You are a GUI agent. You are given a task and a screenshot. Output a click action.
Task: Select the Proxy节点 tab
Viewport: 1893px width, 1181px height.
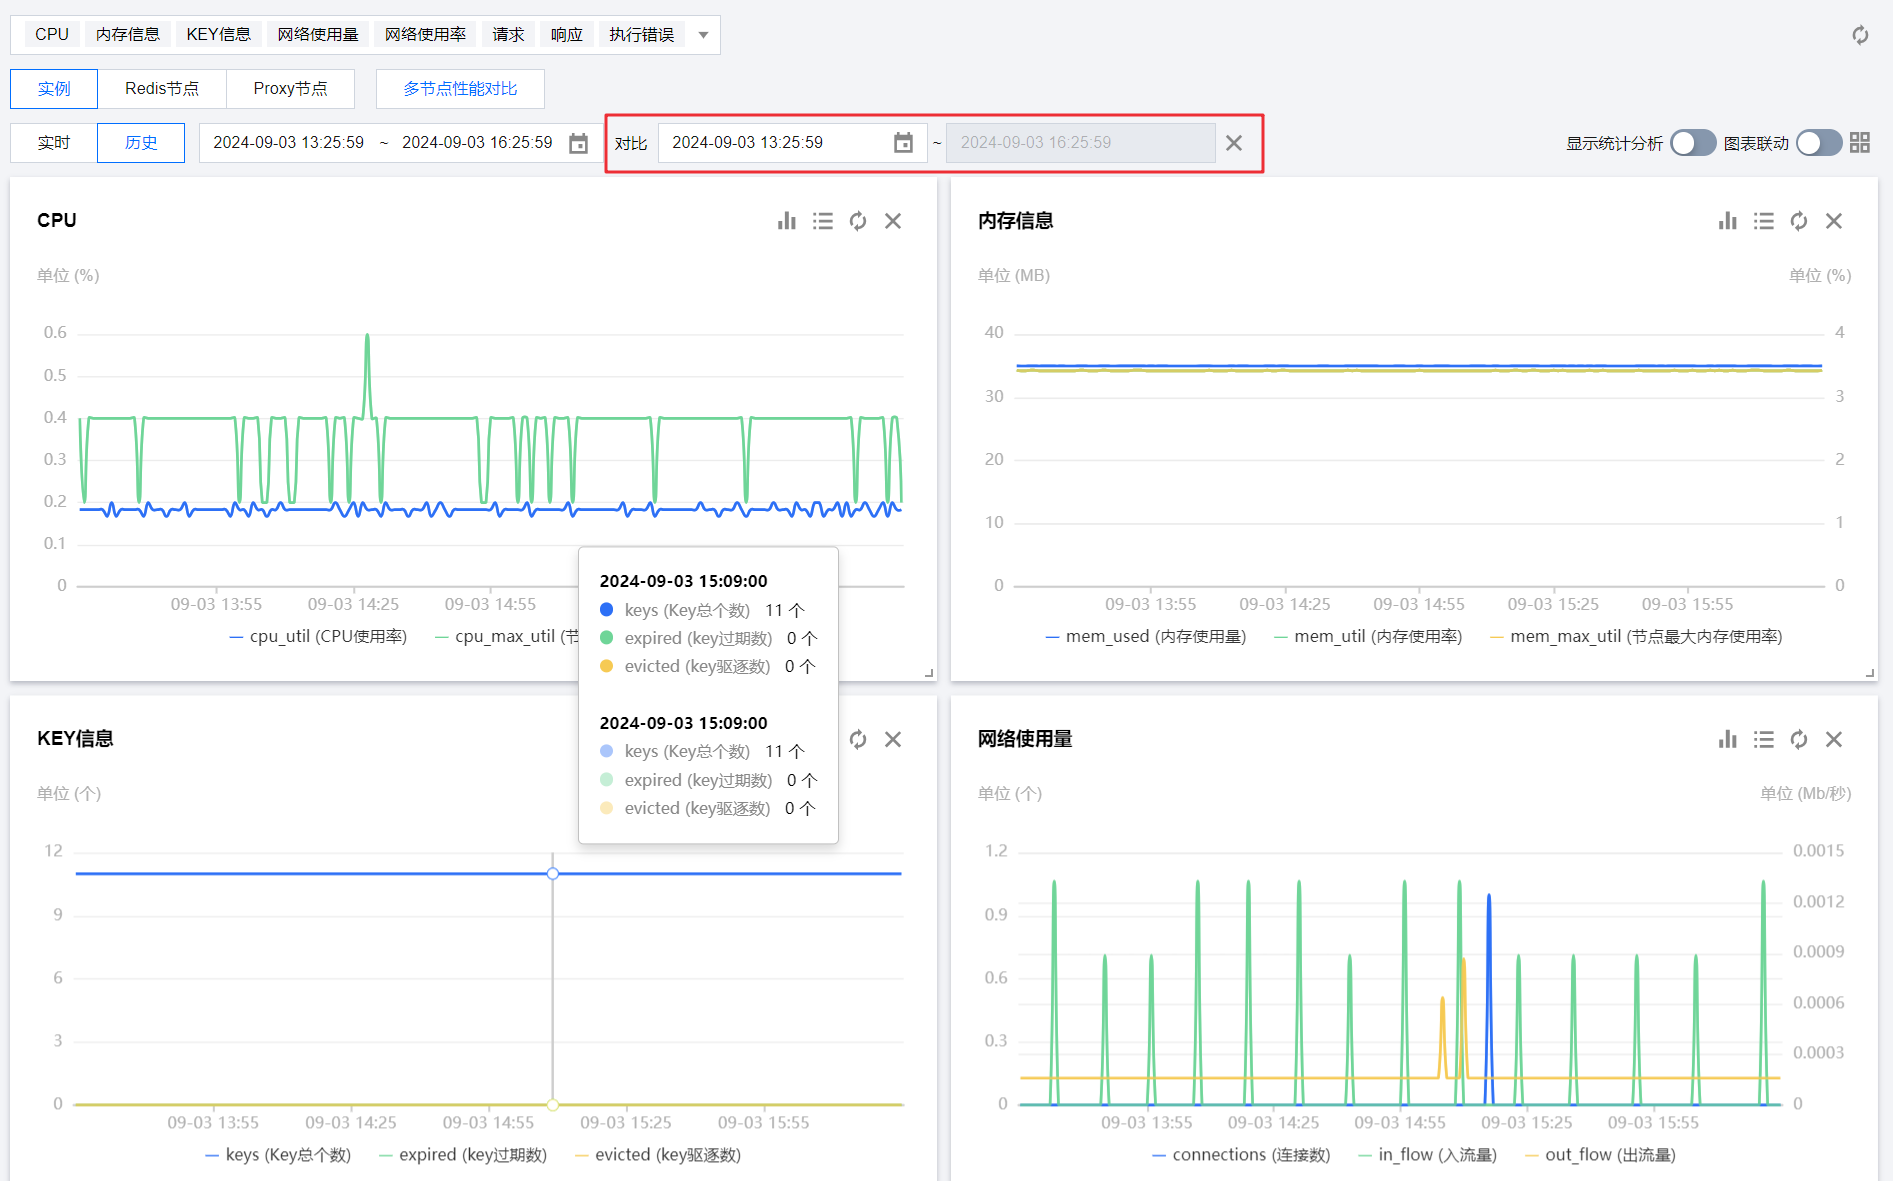click(290, 89)
